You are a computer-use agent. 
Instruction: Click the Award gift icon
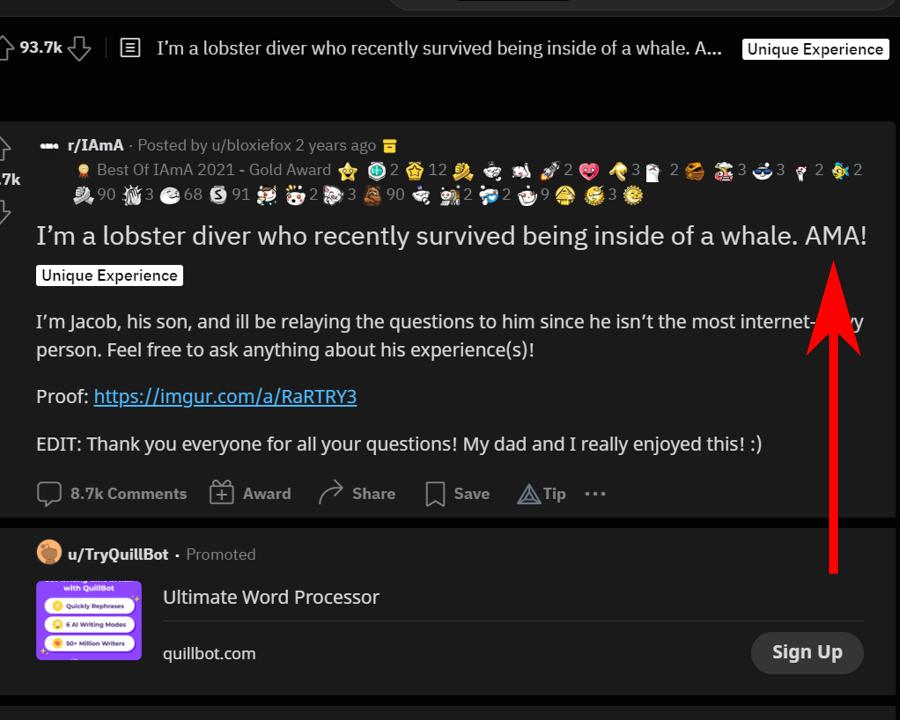pyautogui.click(x=222, y=492)
